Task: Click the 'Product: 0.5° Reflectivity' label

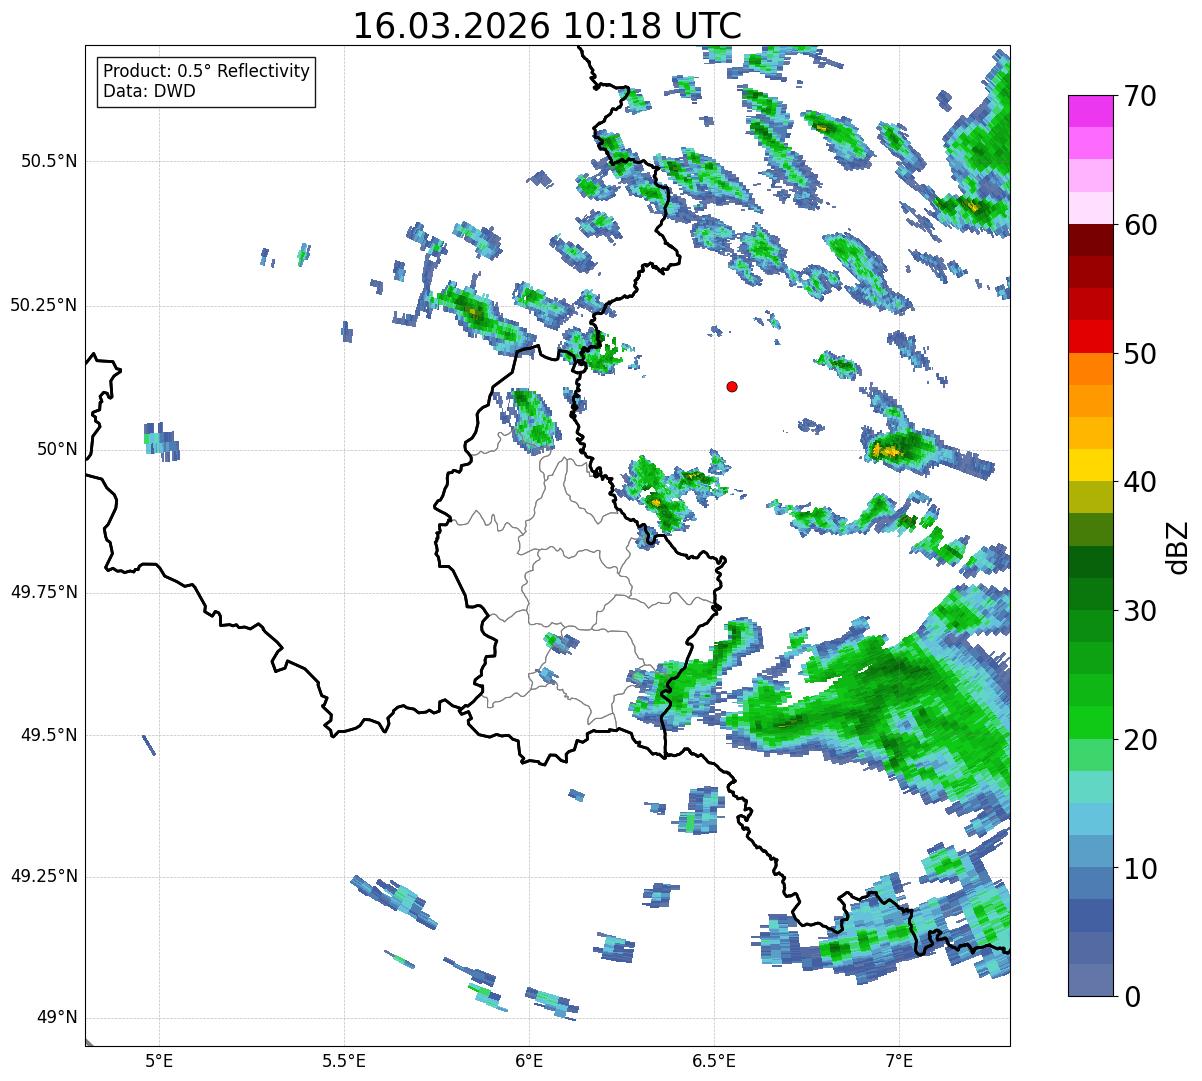Action: tap(206, 71)
